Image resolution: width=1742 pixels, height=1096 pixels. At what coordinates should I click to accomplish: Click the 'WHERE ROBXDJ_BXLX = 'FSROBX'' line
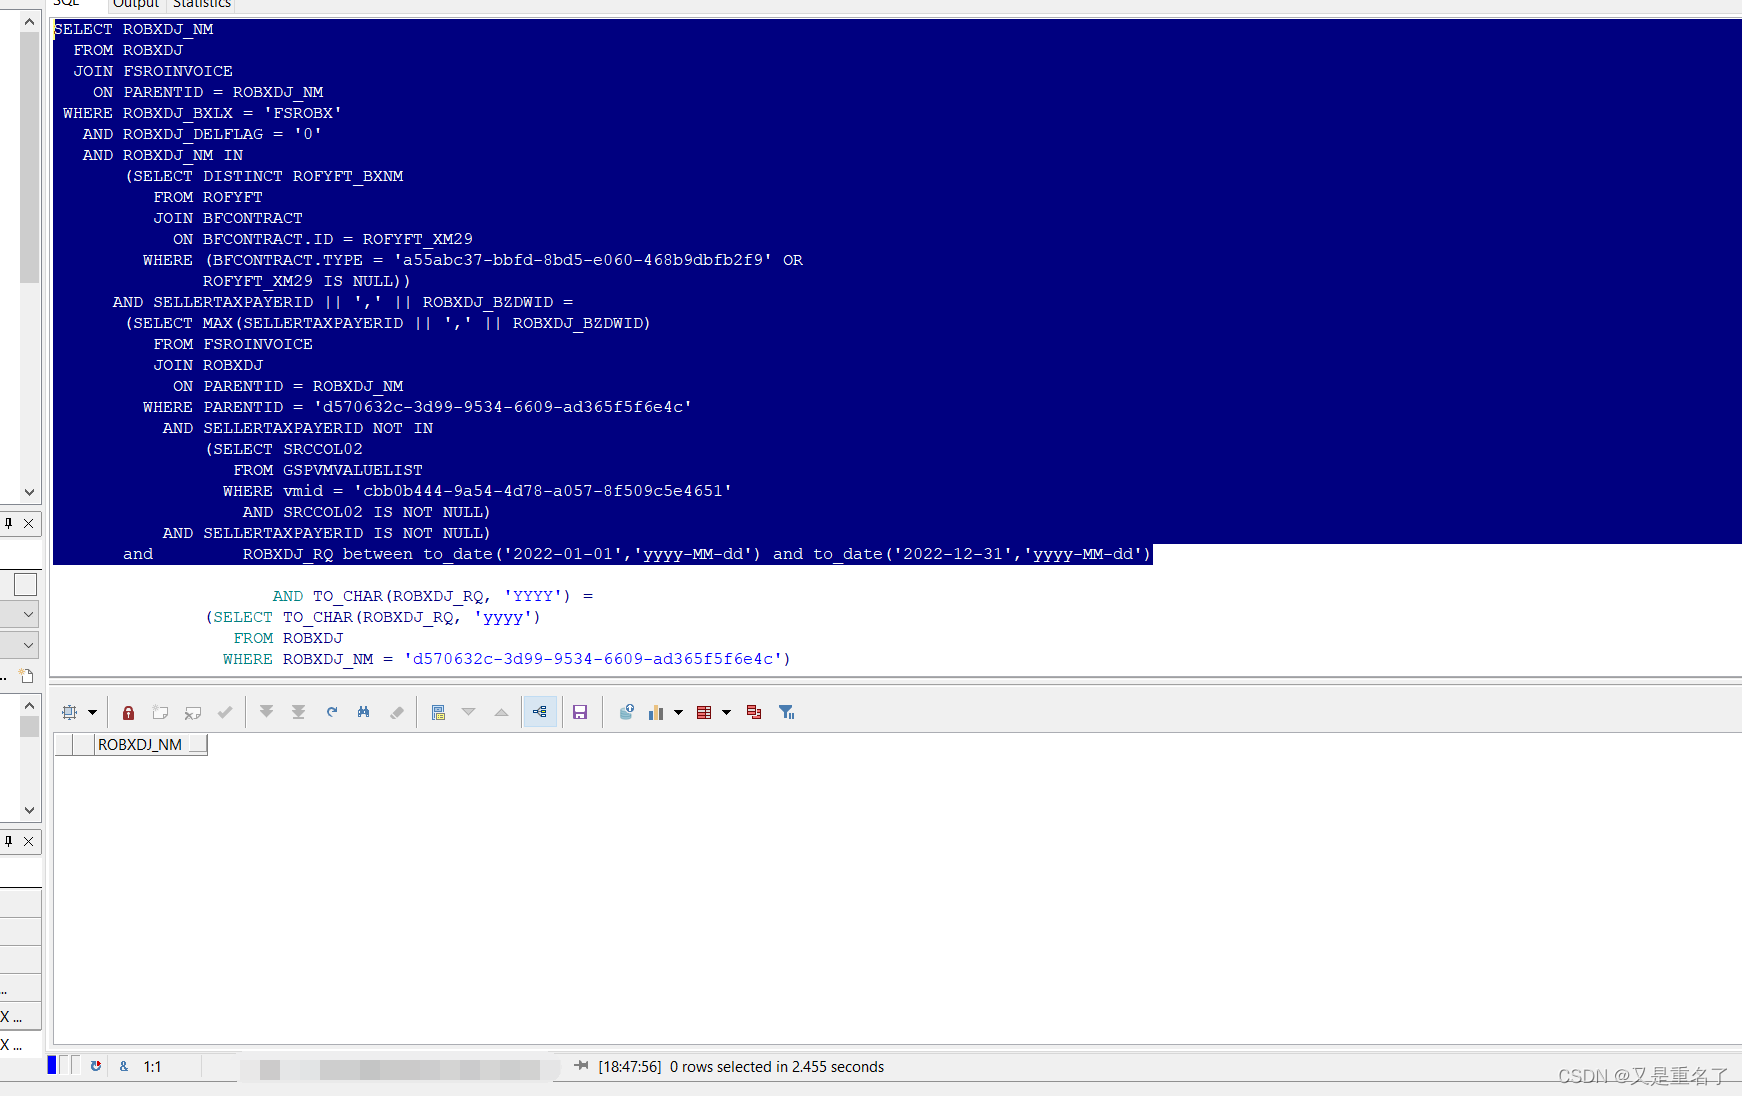click(x=202, y=113)
